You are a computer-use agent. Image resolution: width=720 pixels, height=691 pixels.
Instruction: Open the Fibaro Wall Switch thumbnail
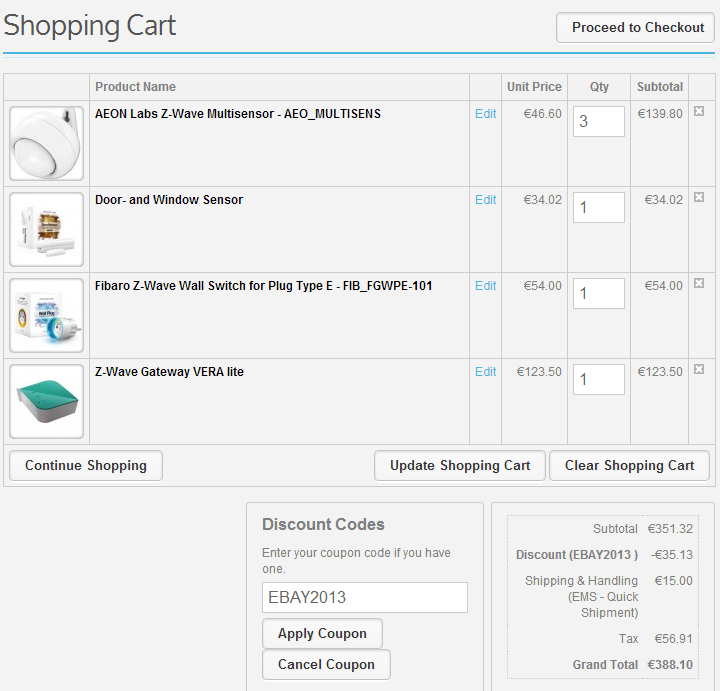coord(46,315)
